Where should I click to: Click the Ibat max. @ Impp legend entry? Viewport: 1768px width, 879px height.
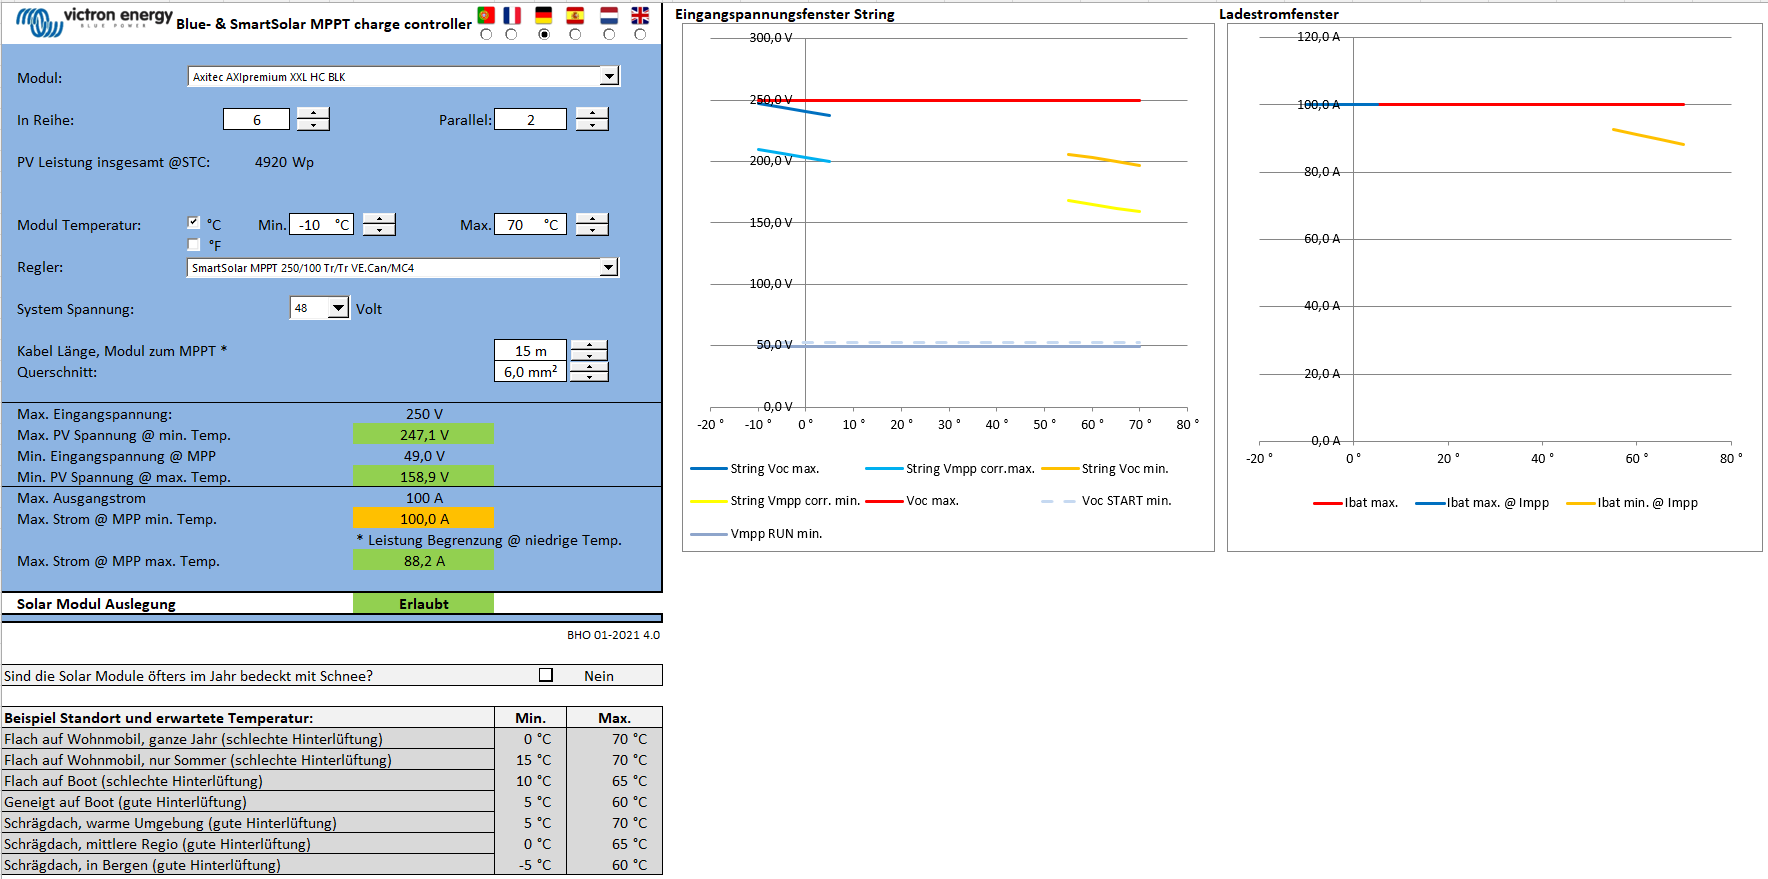[1482, 502]
